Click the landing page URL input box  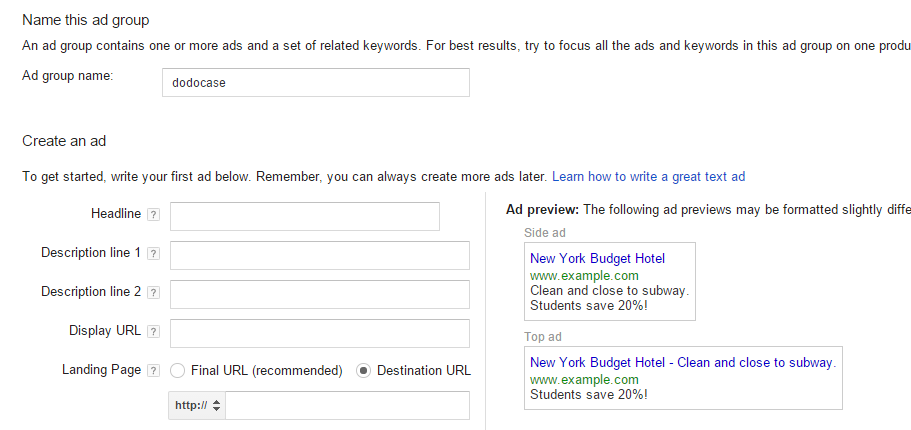coord(348,406)
